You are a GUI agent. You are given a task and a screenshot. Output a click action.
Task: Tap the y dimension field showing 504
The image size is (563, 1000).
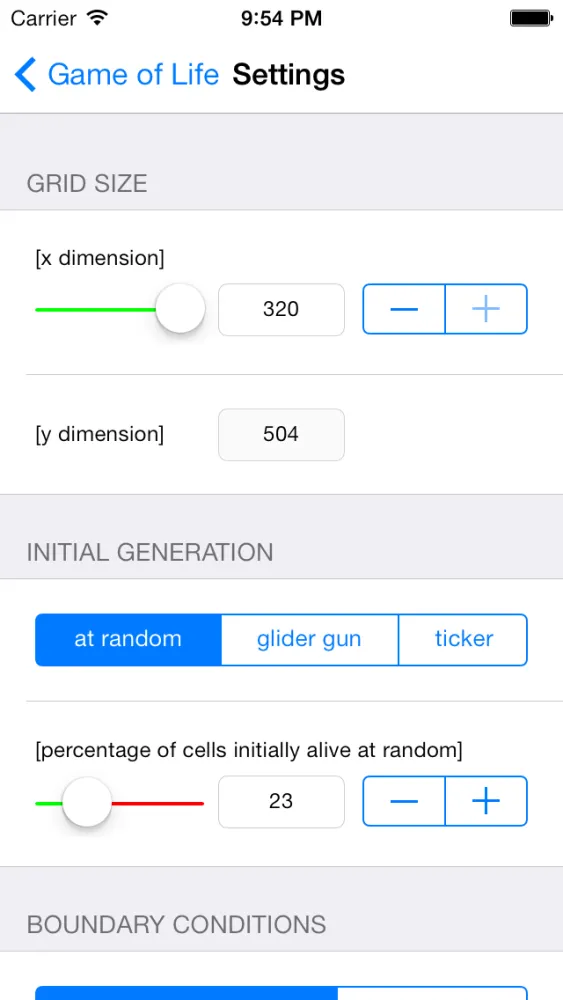(x=281, y=435)
